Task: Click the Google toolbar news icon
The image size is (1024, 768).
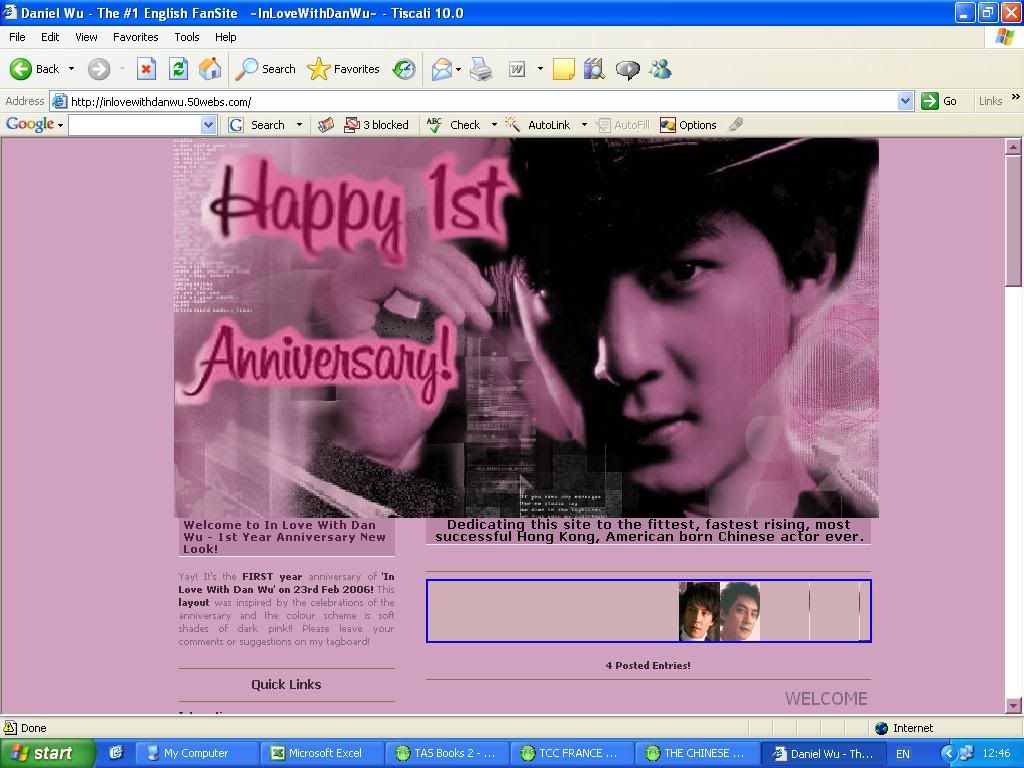Action: (x=326, y=125)
